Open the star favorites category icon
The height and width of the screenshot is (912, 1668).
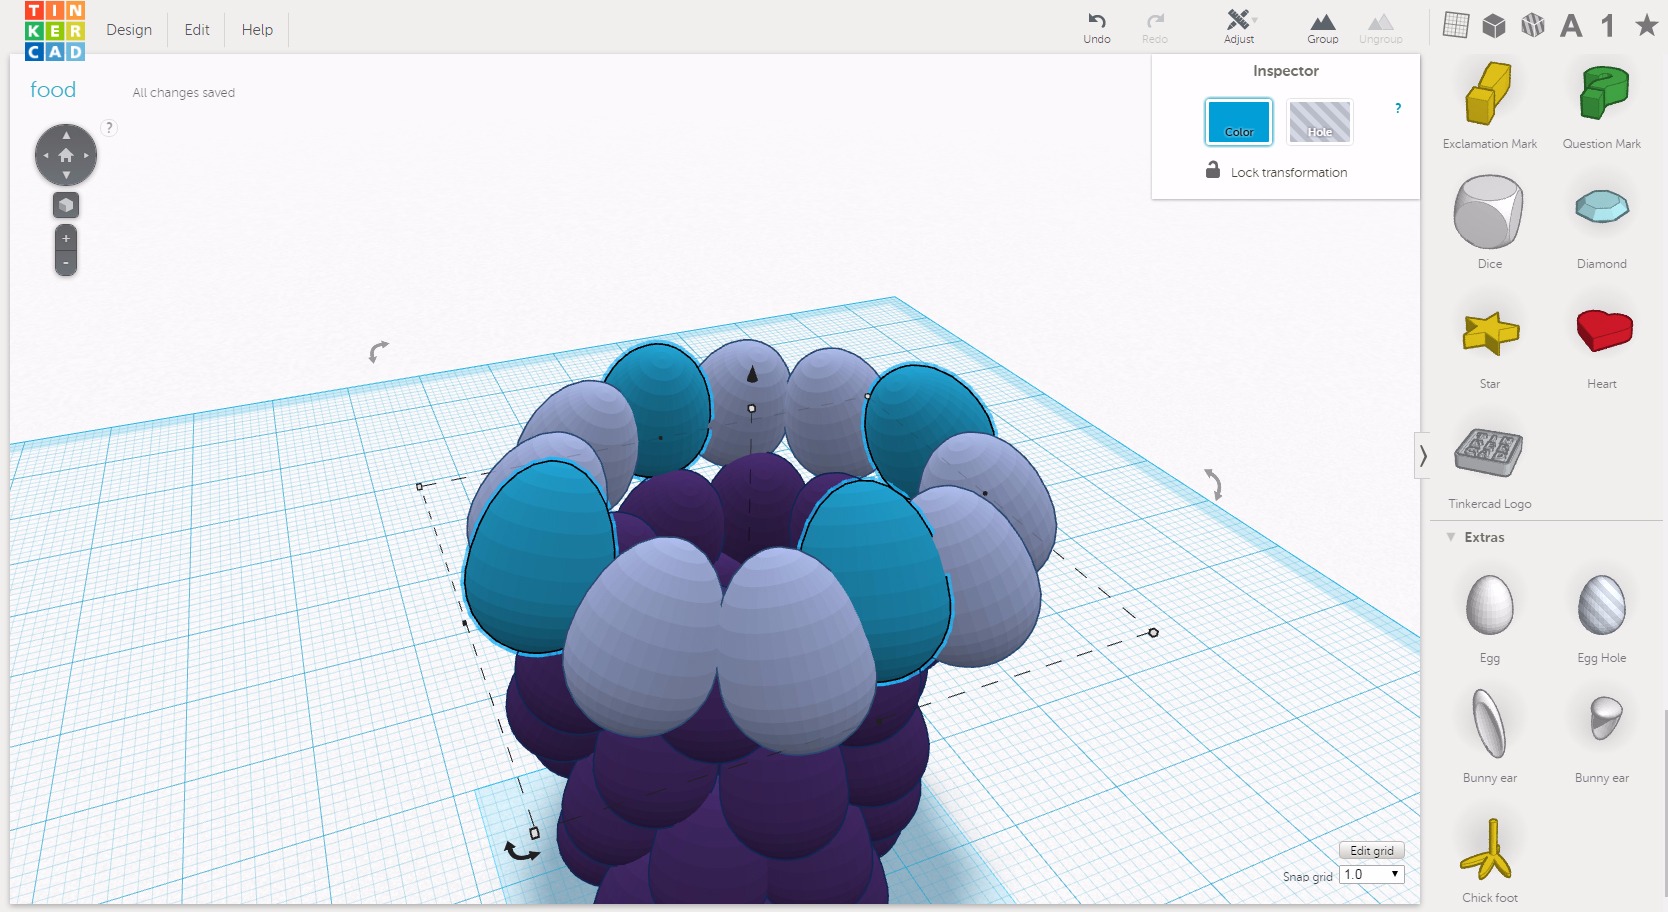pos(1646,24)
